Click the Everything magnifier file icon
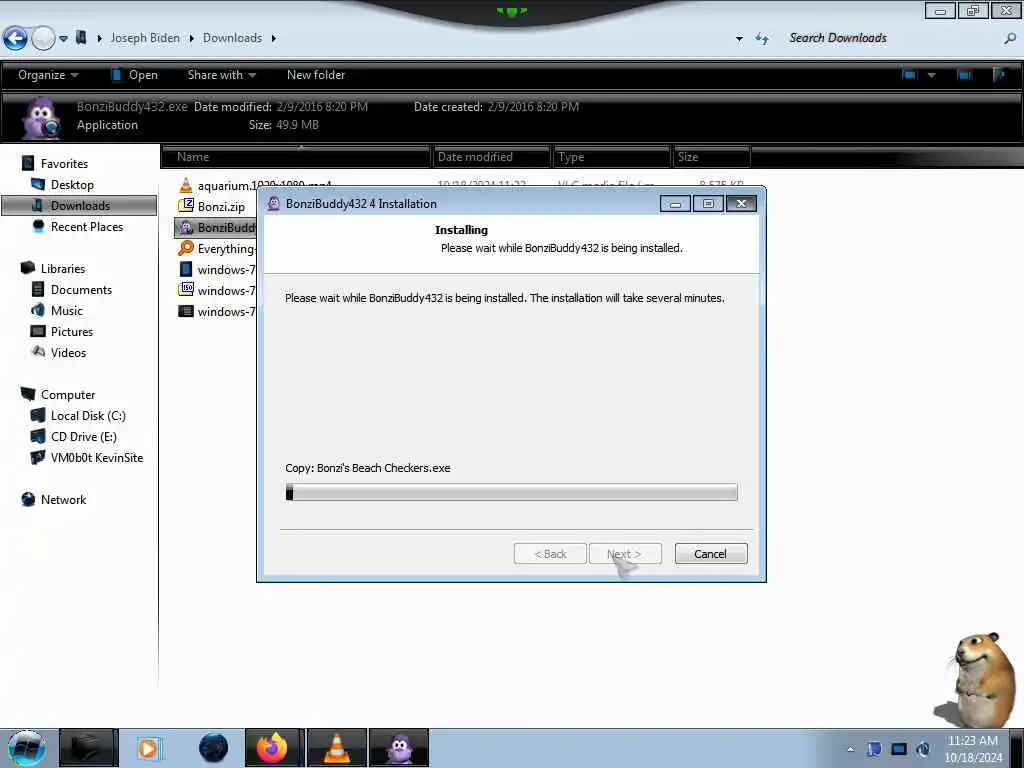Image resolution: width=1024 pixels, height=768 pixels. click(186, 248)
